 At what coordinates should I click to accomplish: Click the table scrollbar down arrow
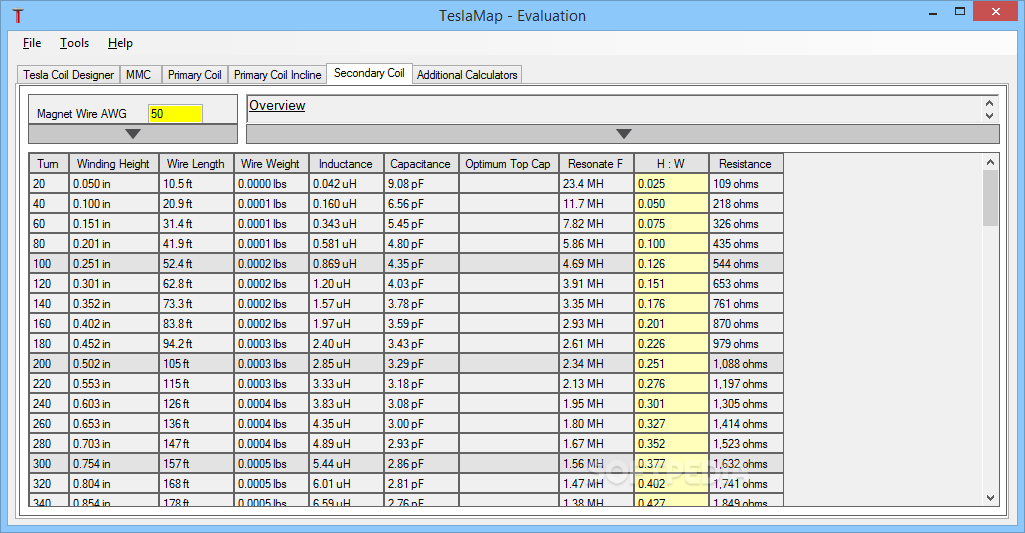[x=990, y=498]
